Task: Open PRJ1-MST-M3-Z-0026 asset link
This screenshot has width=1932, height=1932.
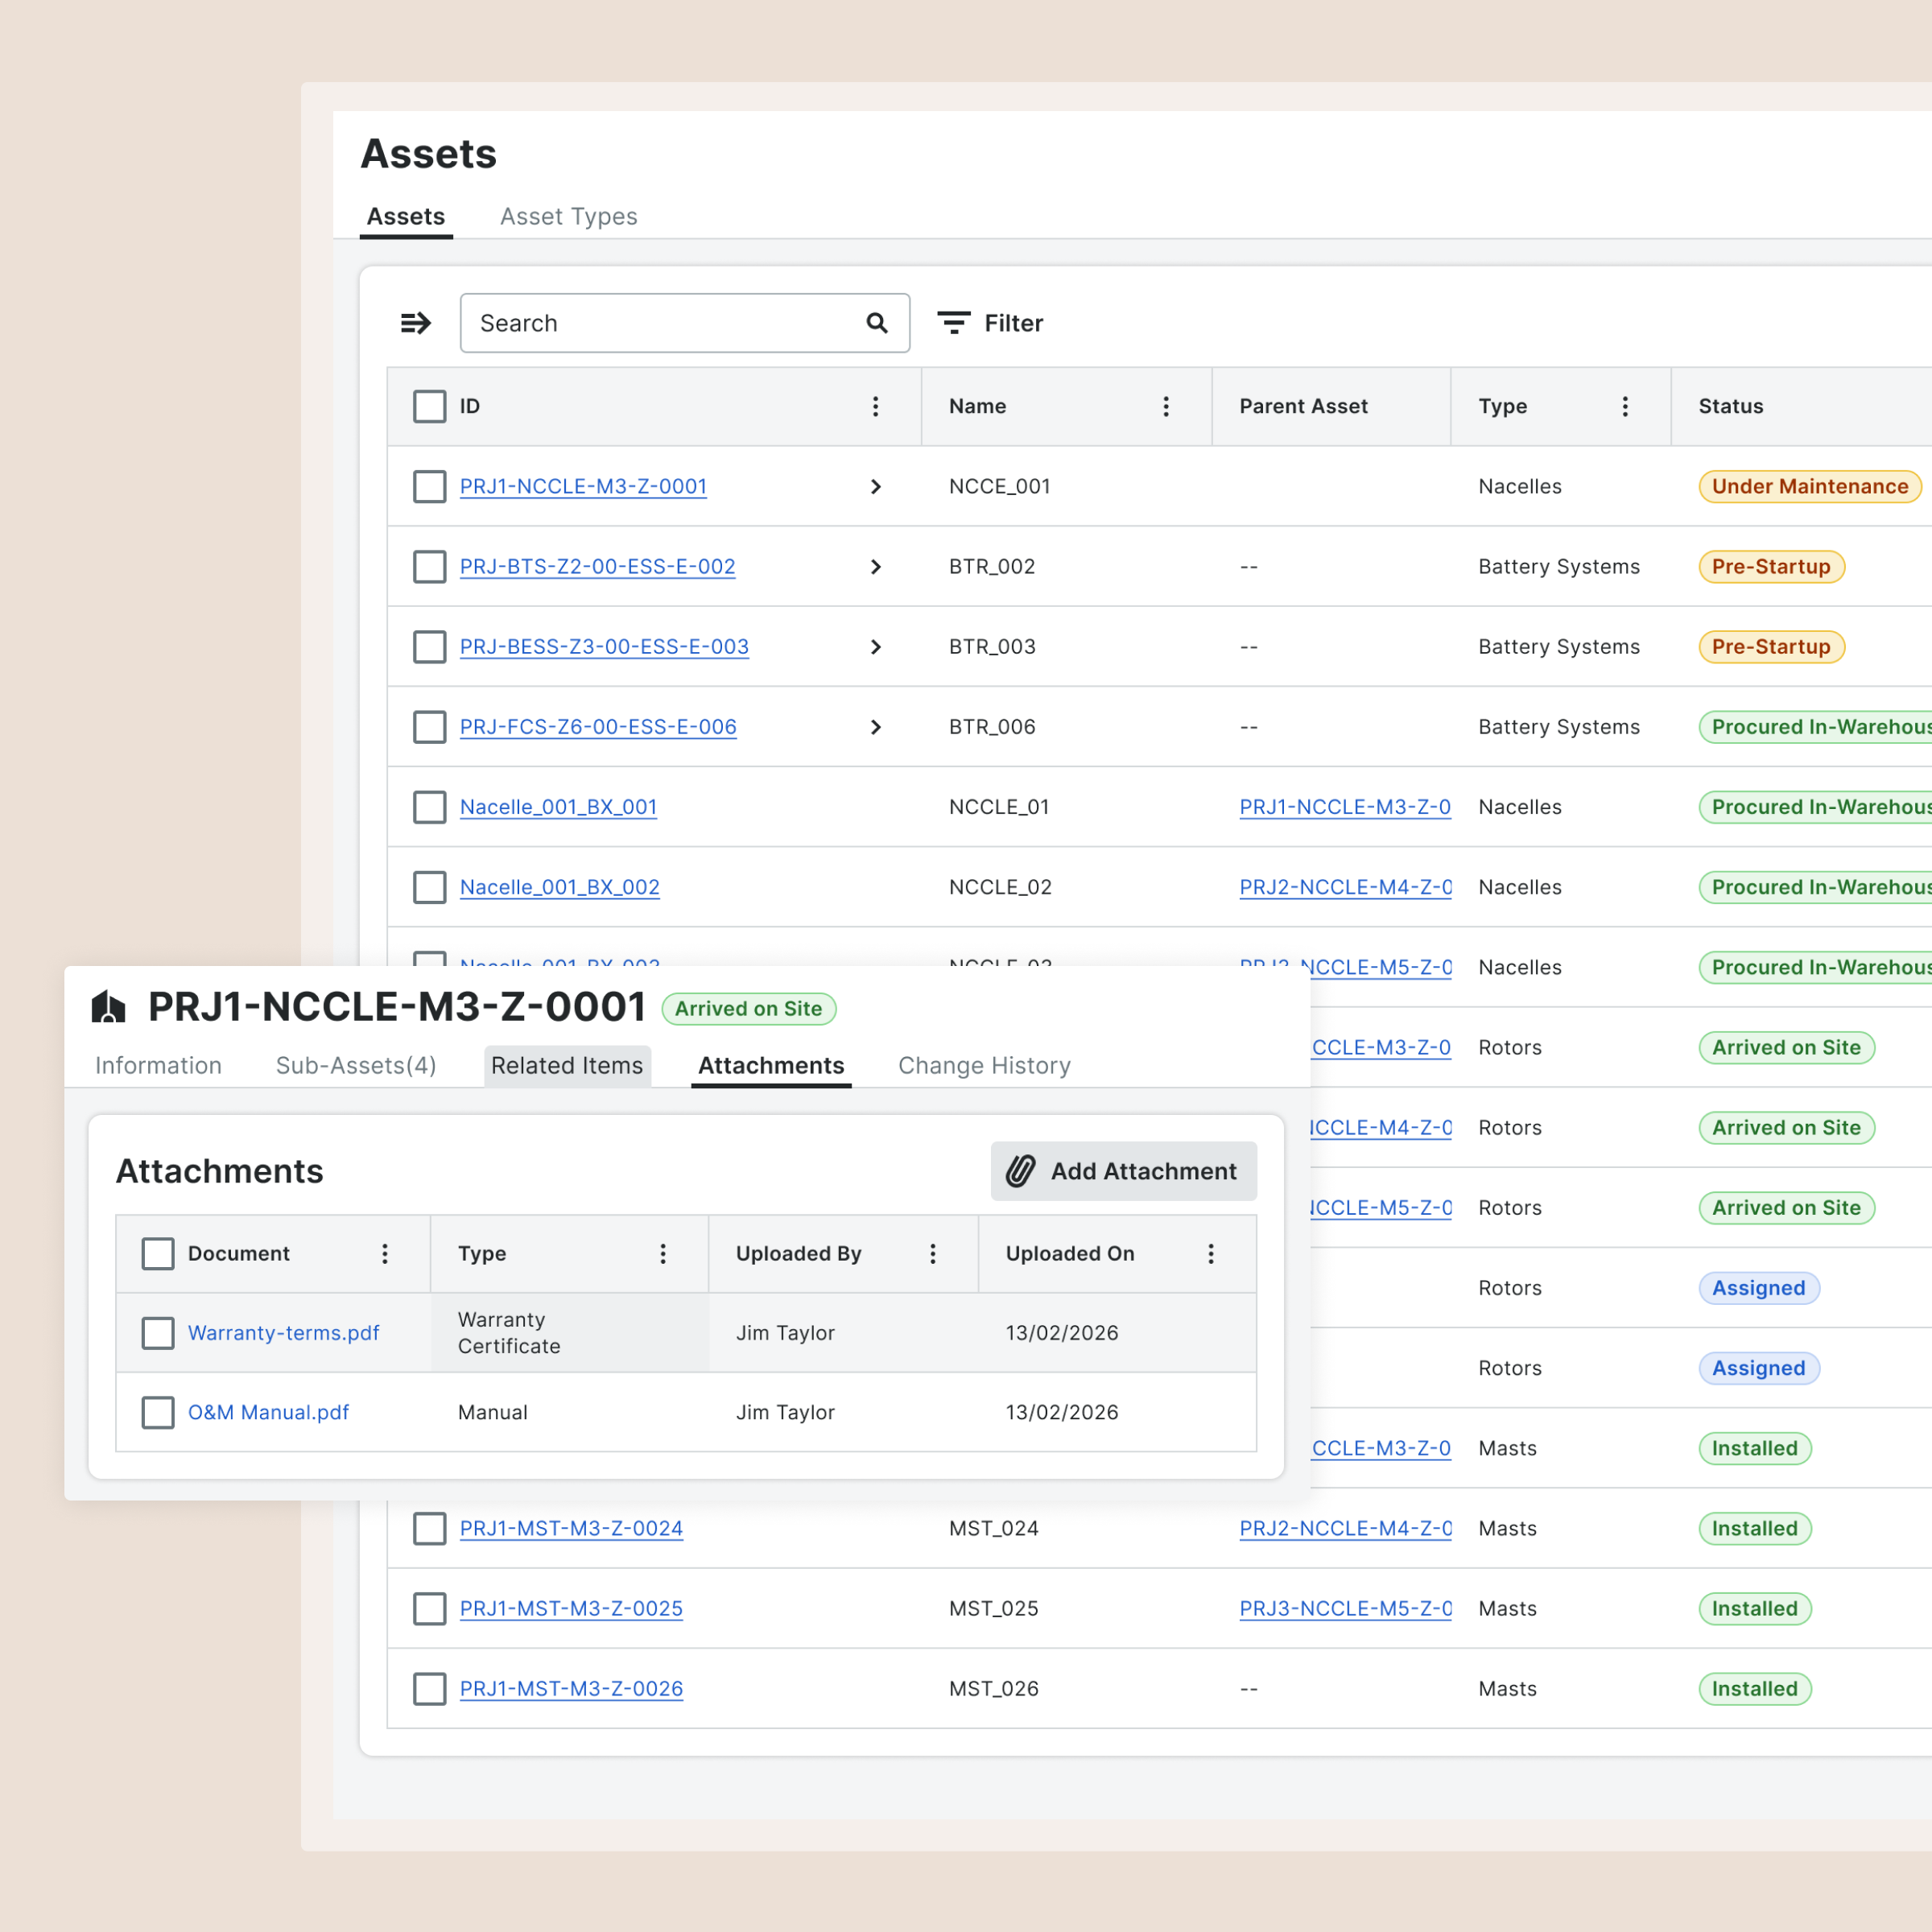Action: tap(571, 1689)
